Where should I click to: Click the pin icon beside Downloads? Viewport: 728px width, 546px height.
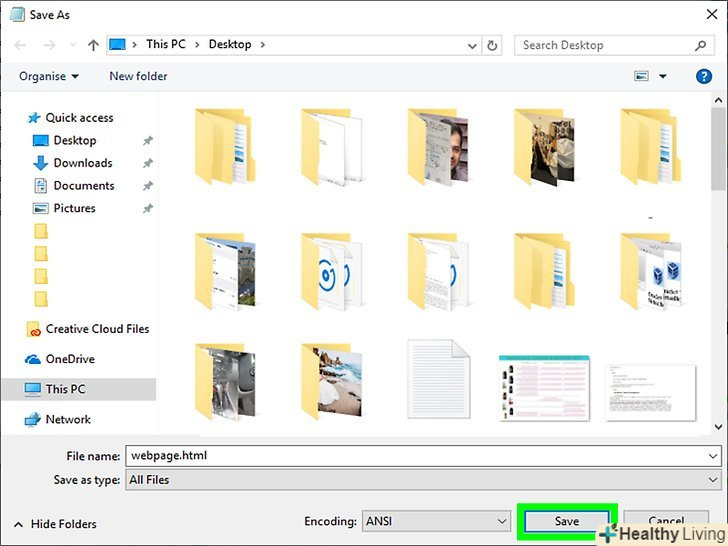[148, 163]
